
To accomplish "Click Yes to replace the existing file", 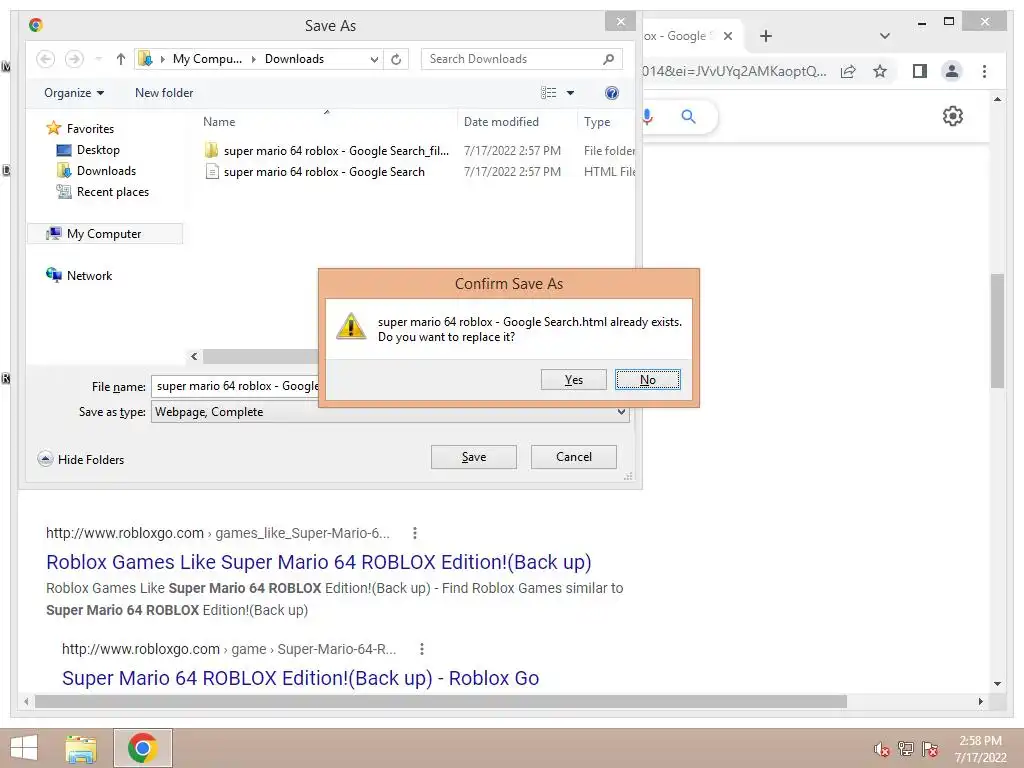I will 573,379.
